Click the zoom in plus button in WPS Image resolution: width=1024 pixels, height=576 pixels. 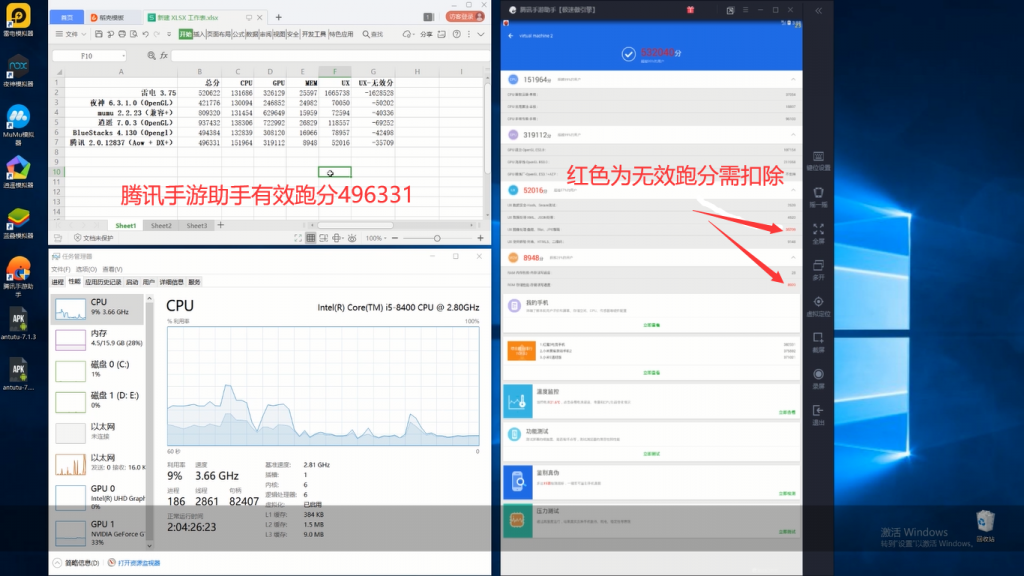[481, 238]
